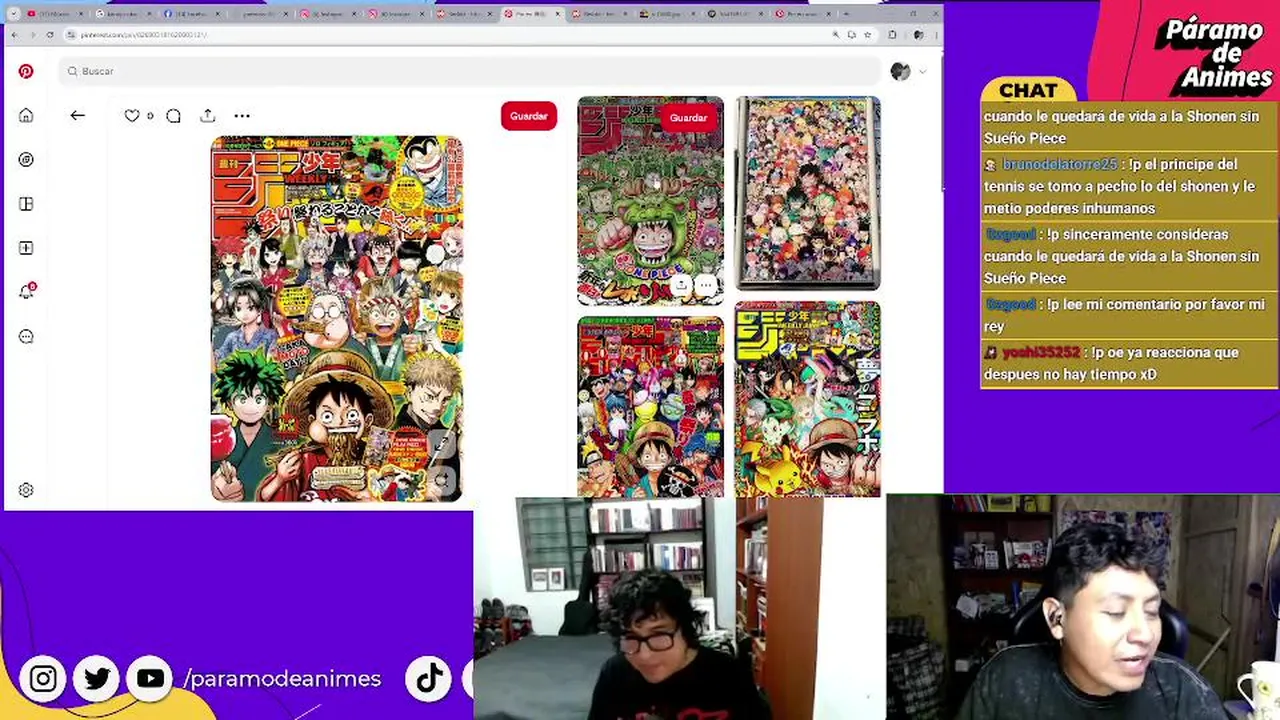1280x720 pixels.
Task: Click the Buscar search field
Action: pos(470,71)
